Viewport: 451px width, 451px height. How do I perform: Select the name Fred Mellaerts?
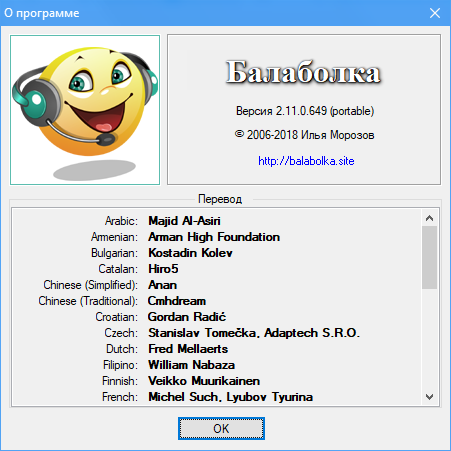pyautogui.click(x=188, y=349)
